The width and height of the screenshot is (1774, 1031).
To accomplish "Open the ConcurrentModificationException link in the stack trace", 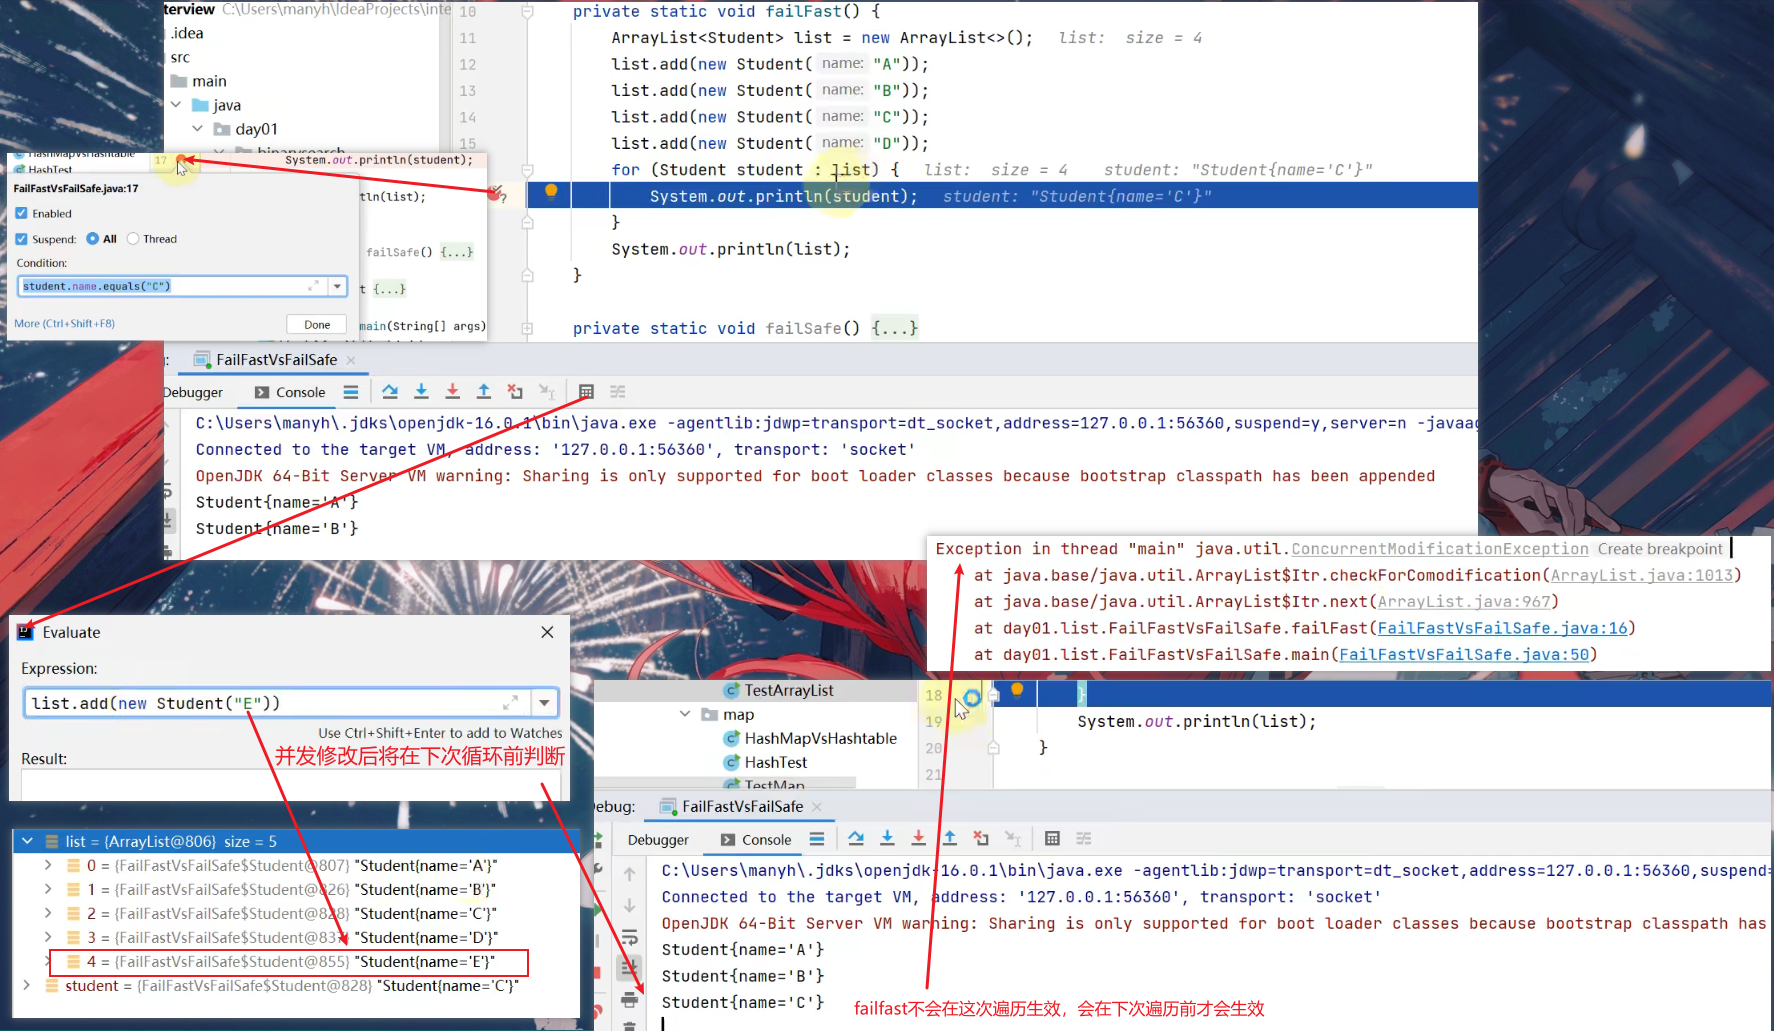I will [1440, 549].
